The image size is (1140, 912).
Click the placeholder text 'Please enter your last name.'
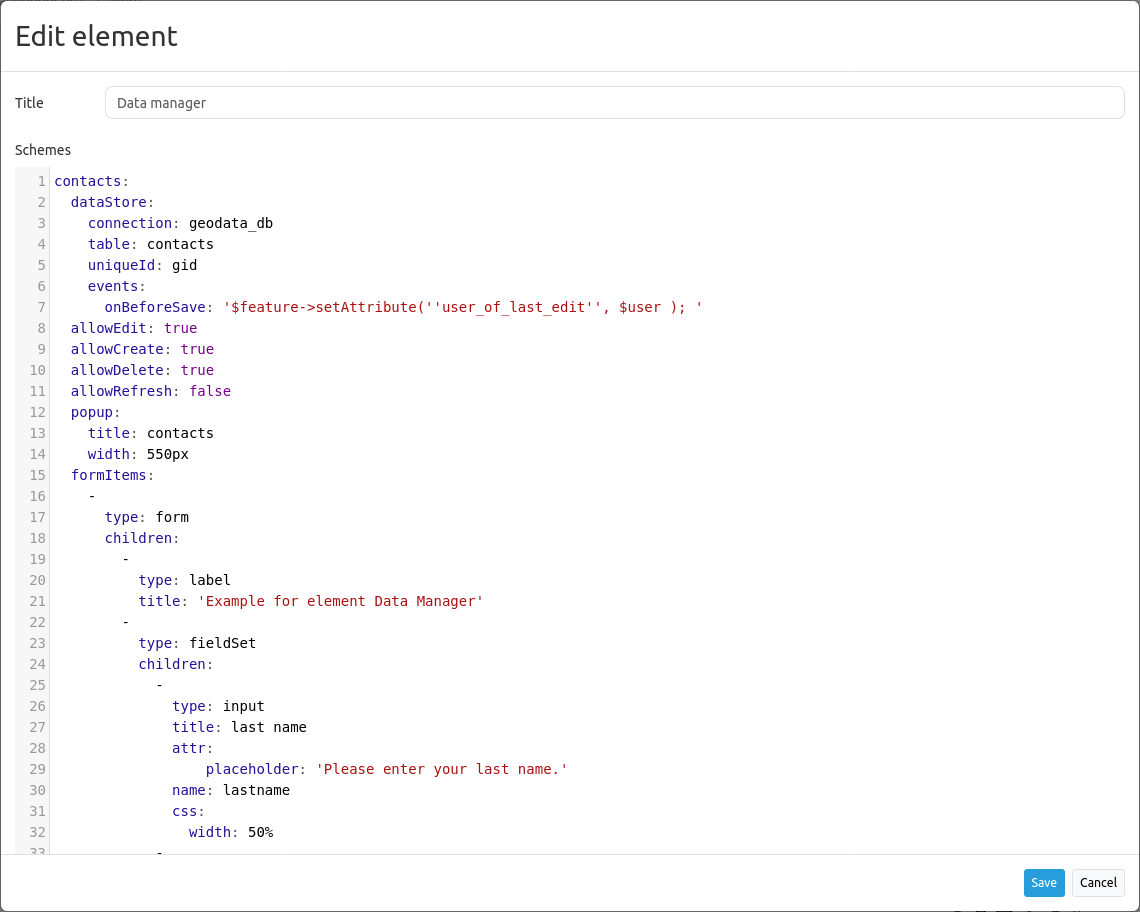pos(441,770)
